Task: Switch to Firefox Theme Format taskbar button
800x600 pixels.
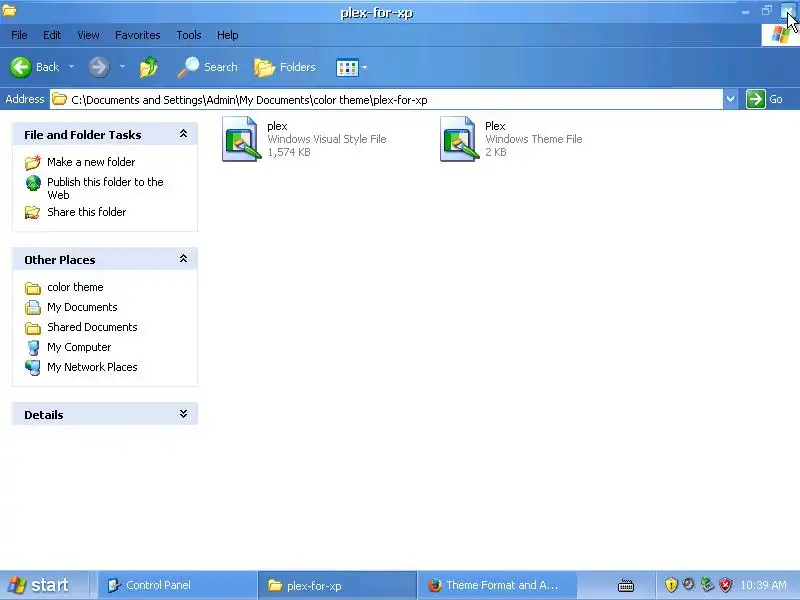Action: pos(497,585)
